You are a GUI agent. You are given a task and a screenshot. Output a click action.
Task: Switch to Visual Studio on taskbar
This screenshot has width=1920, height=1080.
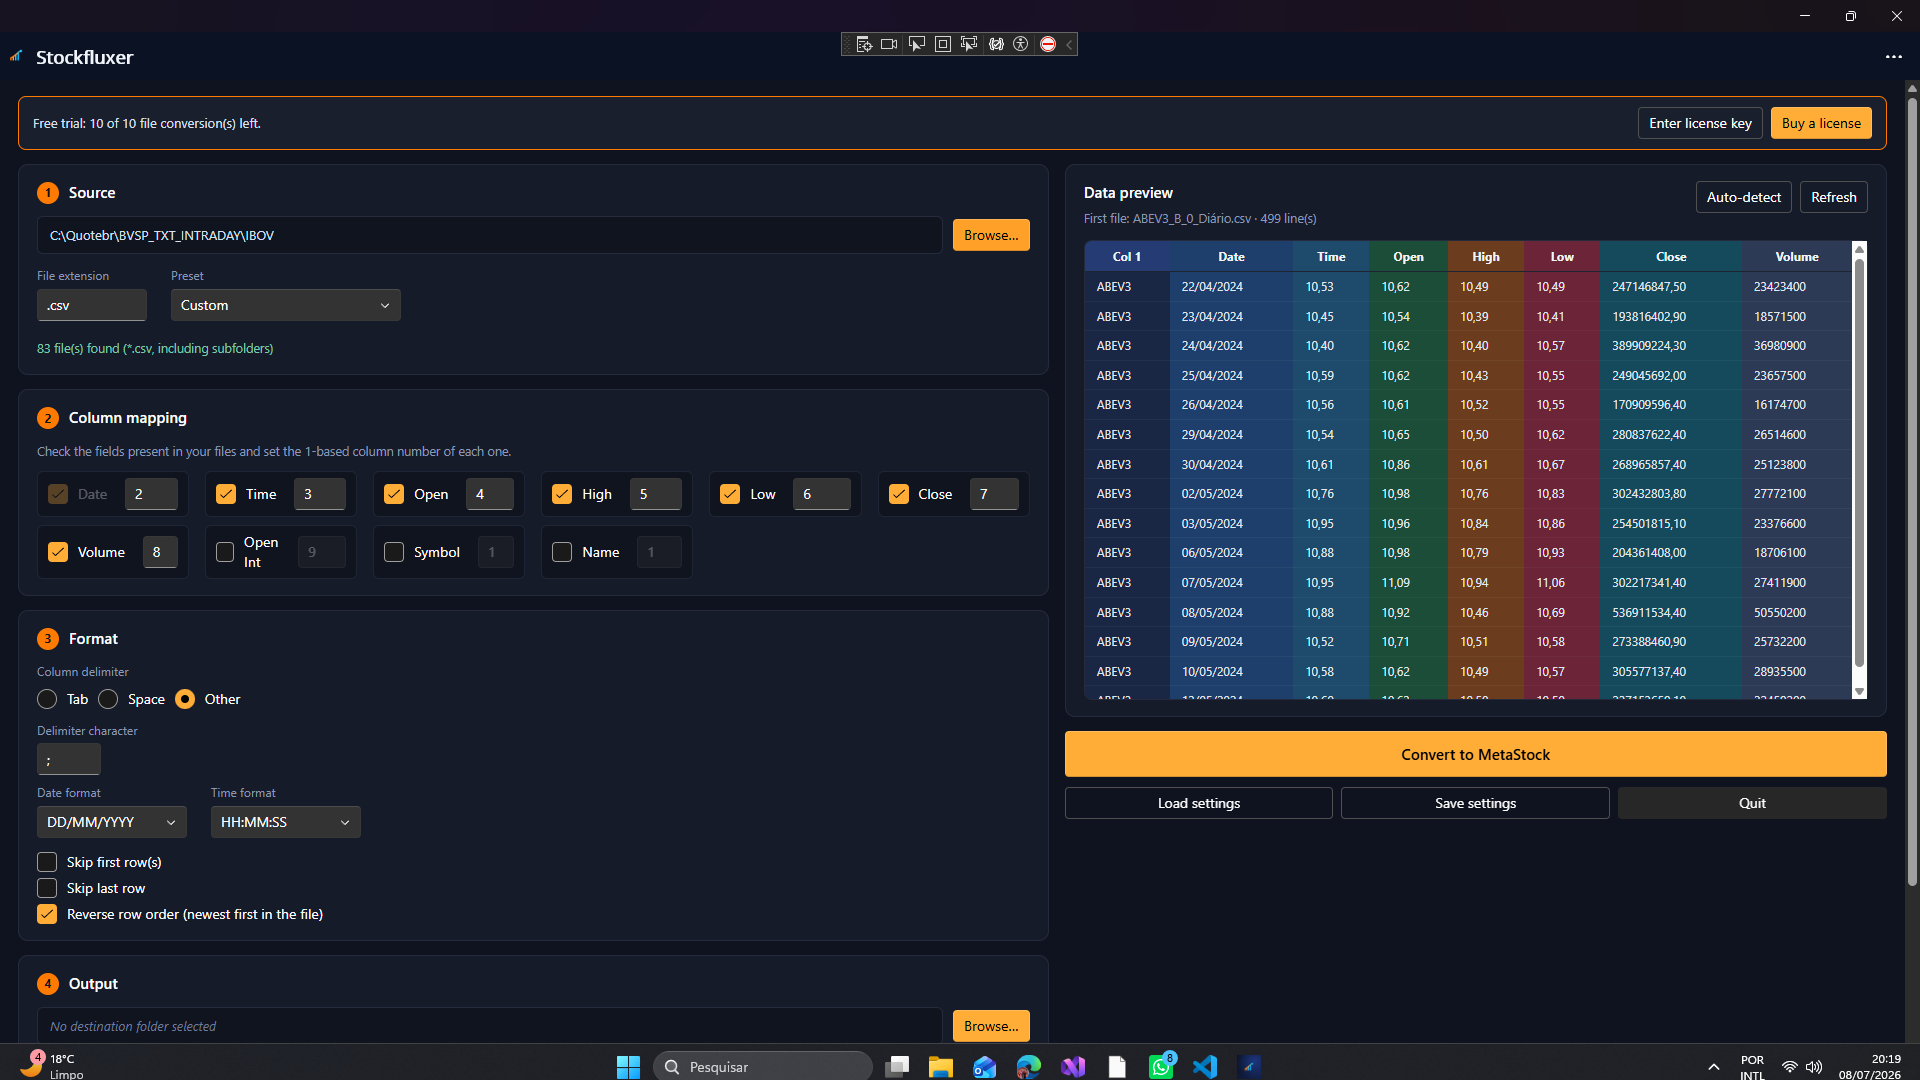1073,1067
